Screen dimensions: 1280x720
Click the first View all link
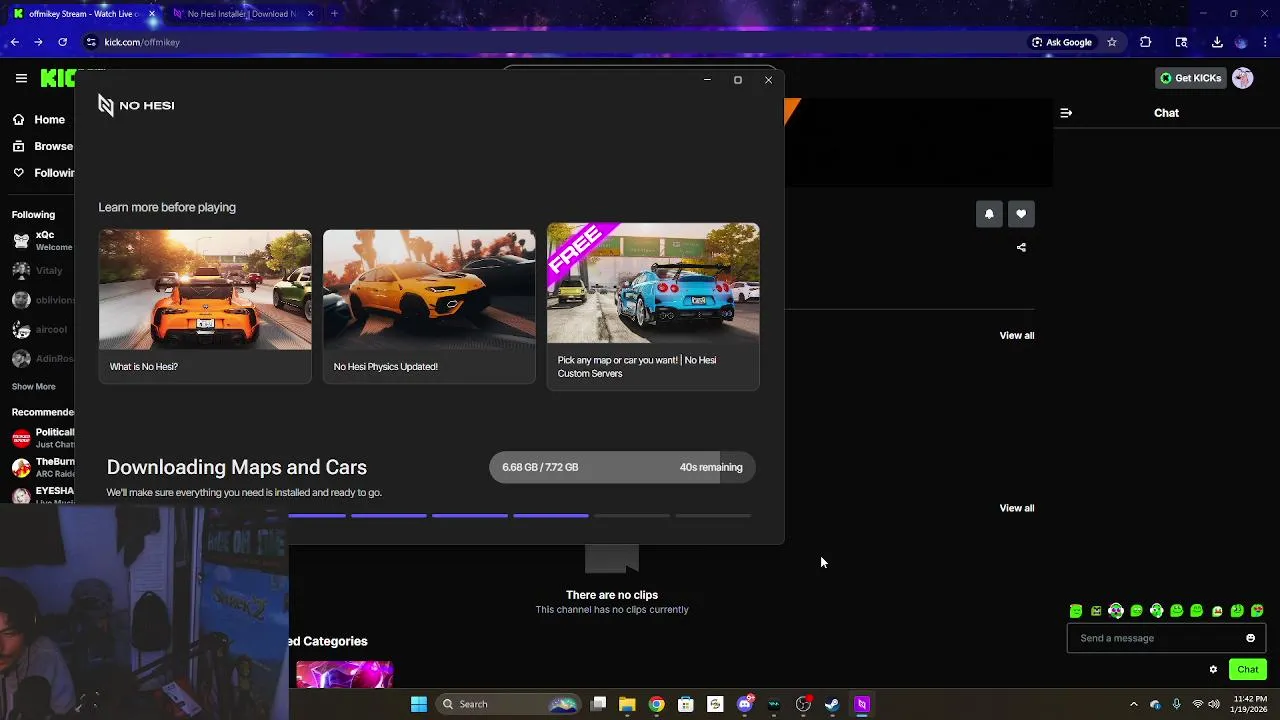pos(1017,335)
